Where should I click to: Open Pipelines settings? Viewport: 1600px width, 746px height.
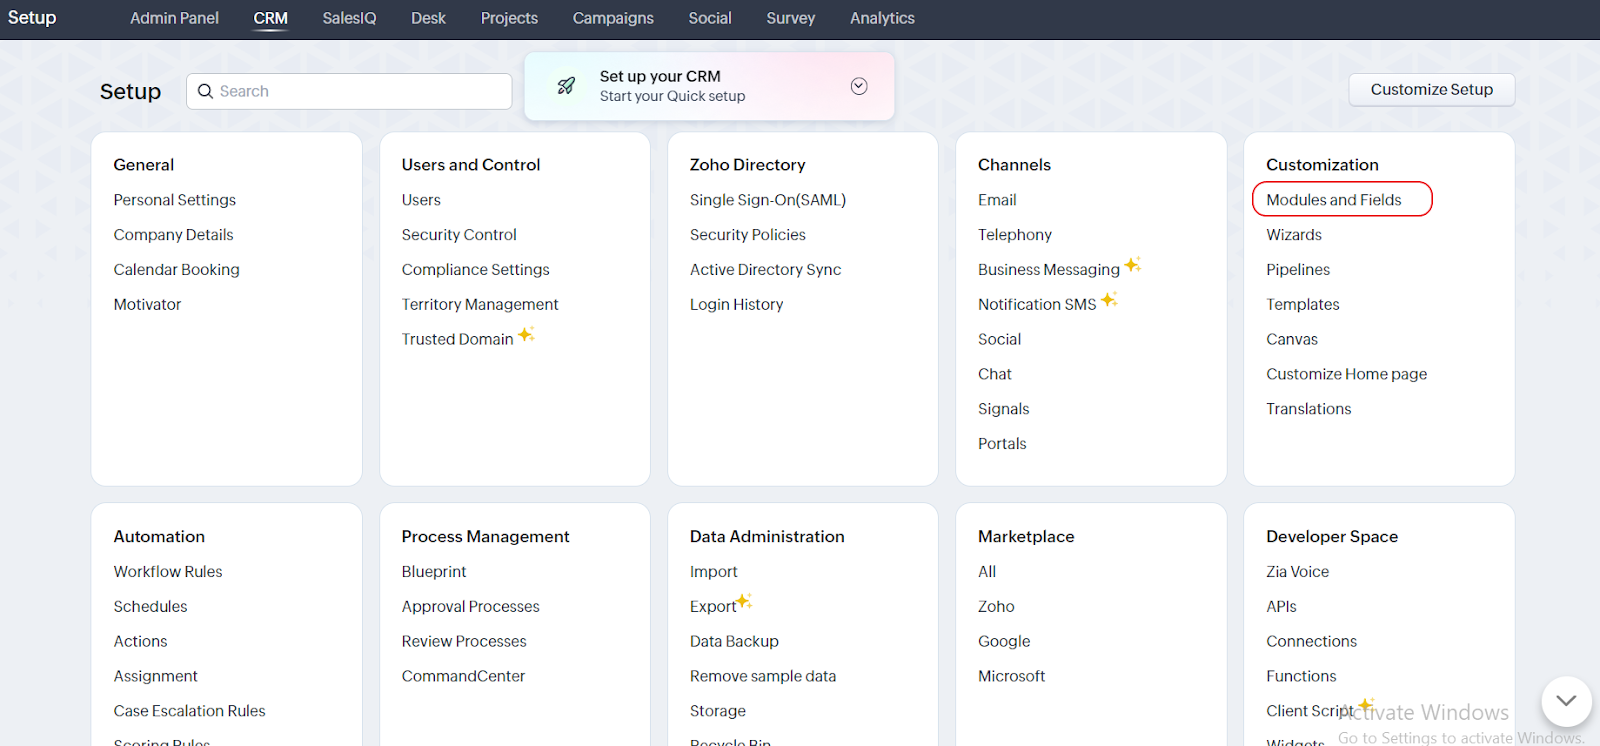tap(1298, 270)
